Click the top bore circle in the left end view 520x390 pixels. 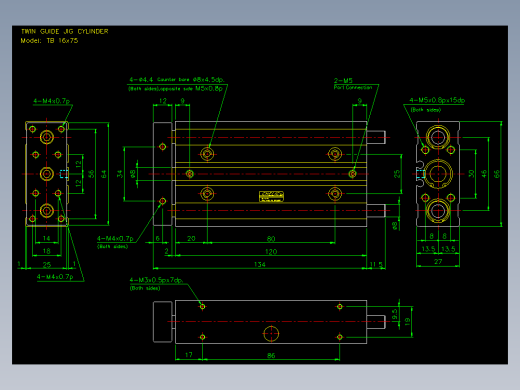pyautogui.click(x=47, y=137)
